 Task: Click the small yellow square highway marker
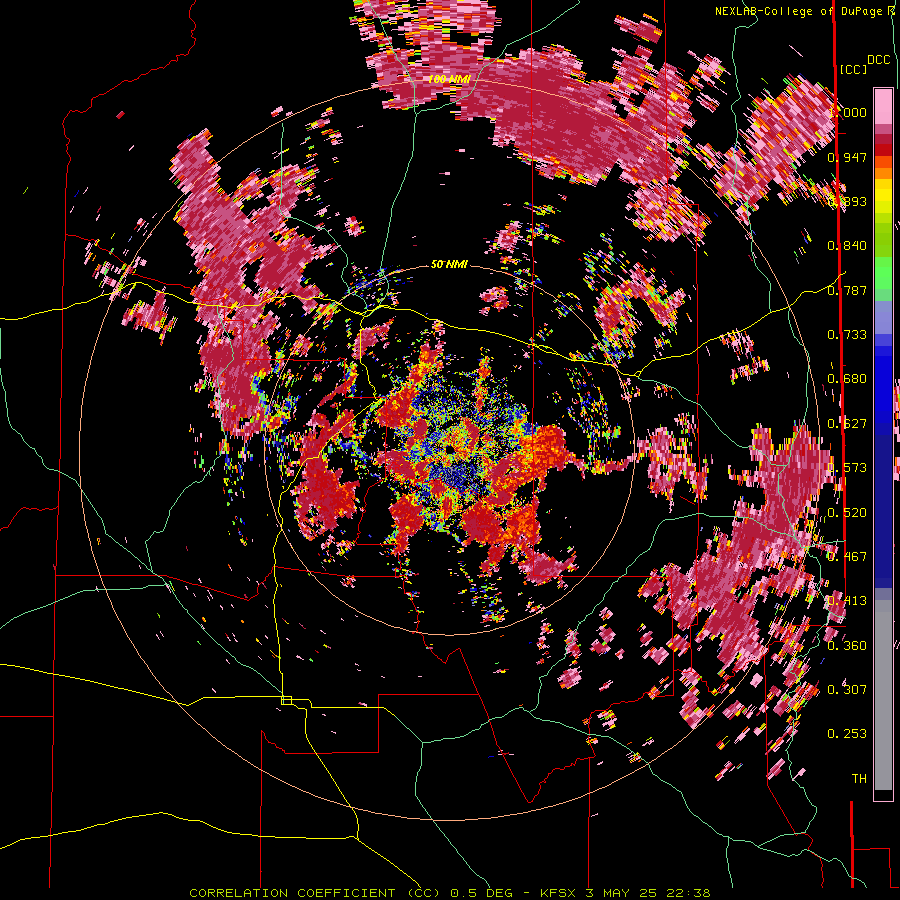pos(286,700)
